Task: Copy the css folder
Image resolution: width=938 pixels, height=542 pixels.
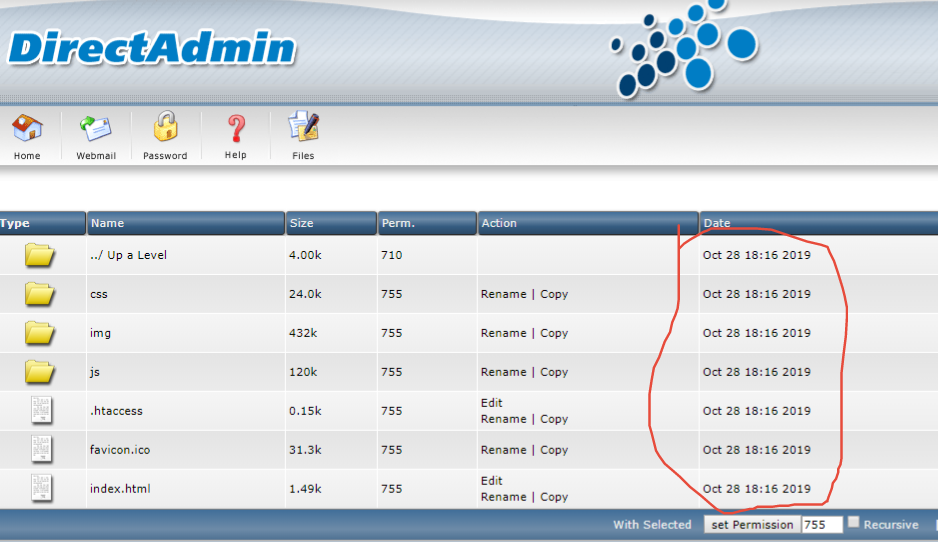Action: click(x=554, y=294)
